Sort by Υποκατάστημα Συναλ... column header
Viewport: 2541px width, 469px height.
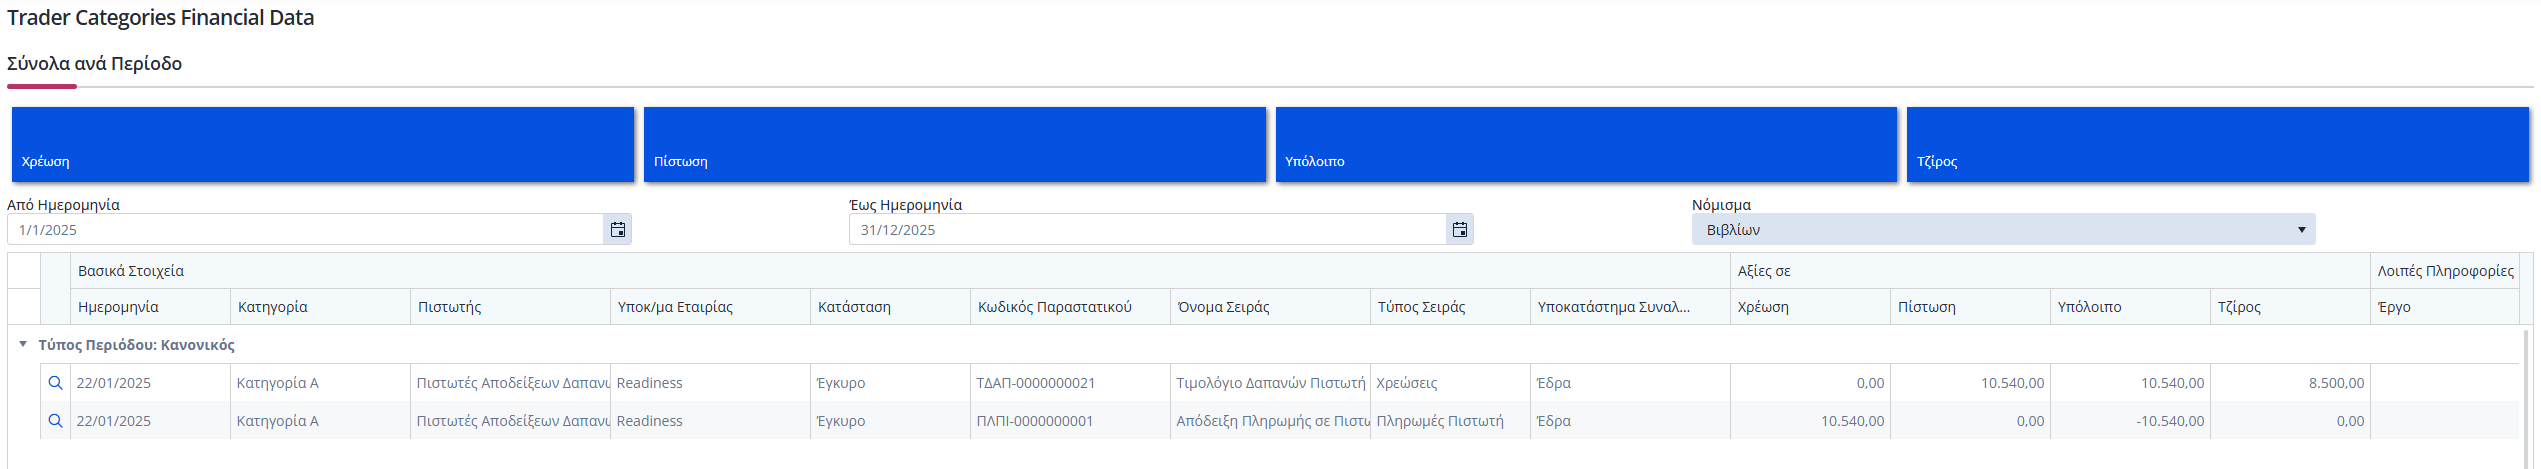pos(1630,307)
